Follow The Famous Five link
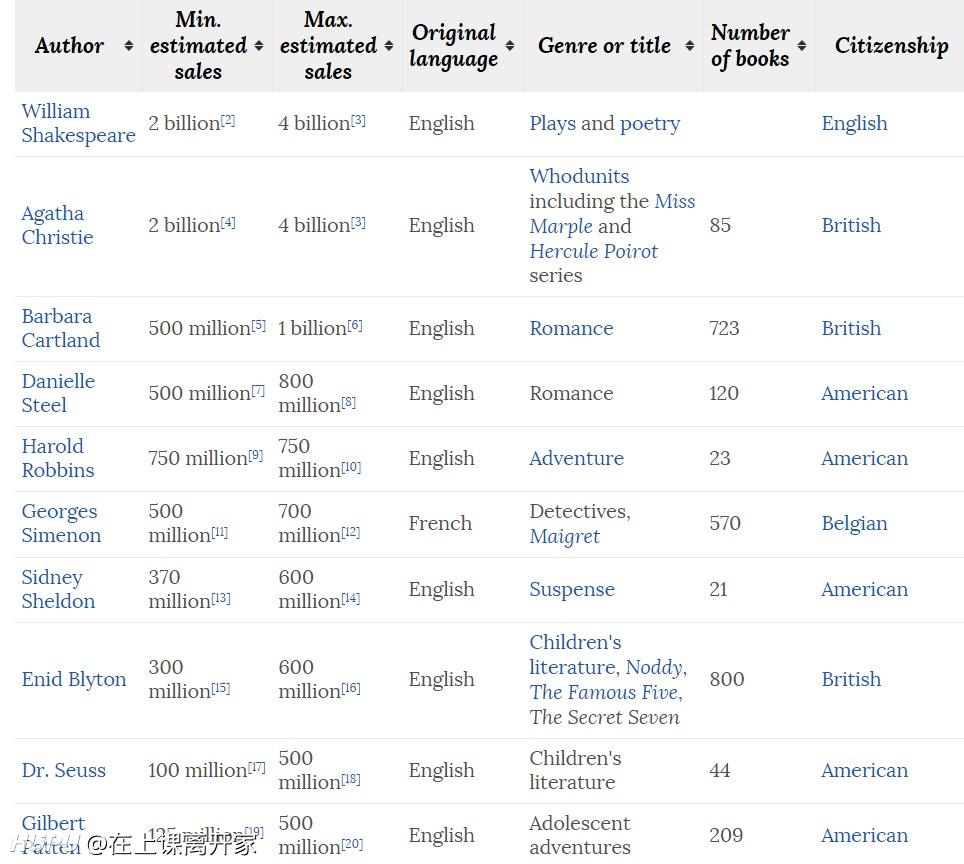The image size is (964, 864). point(606,692)
